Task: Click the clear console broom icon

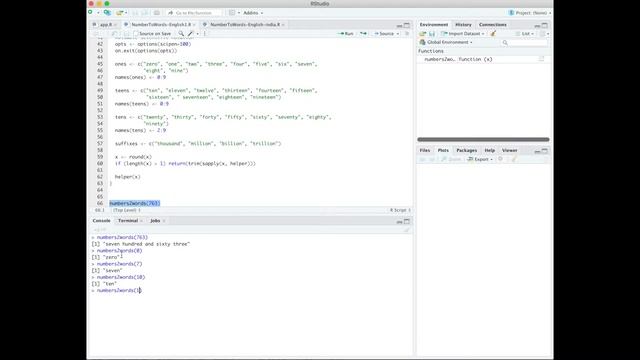Action: point(407,230)
